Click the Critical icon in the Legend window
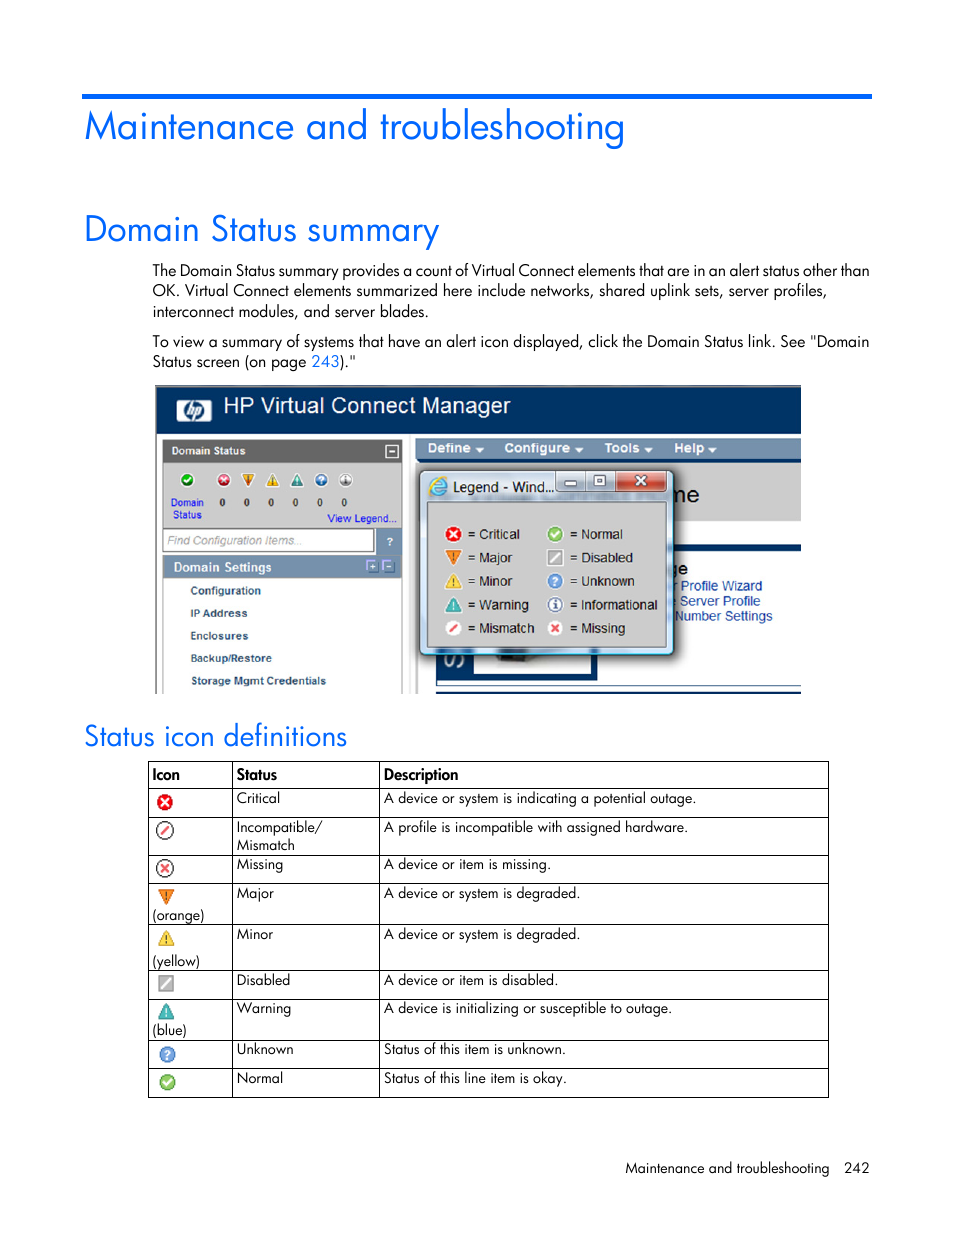The height and width of the screenshot is (1235, 954). coord(453,534)
